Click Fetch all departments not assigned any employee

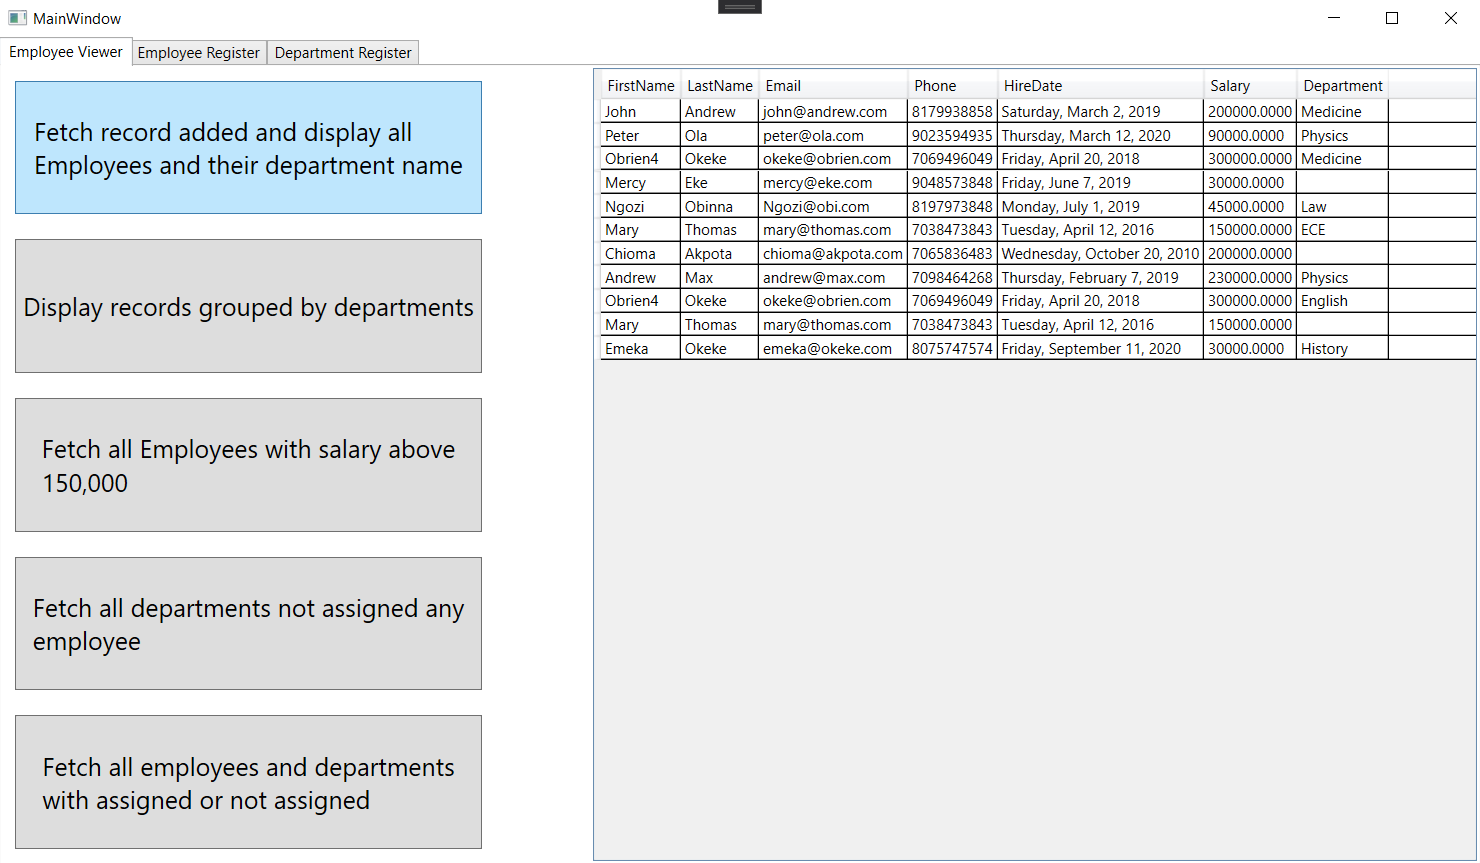tap(248, 624)
